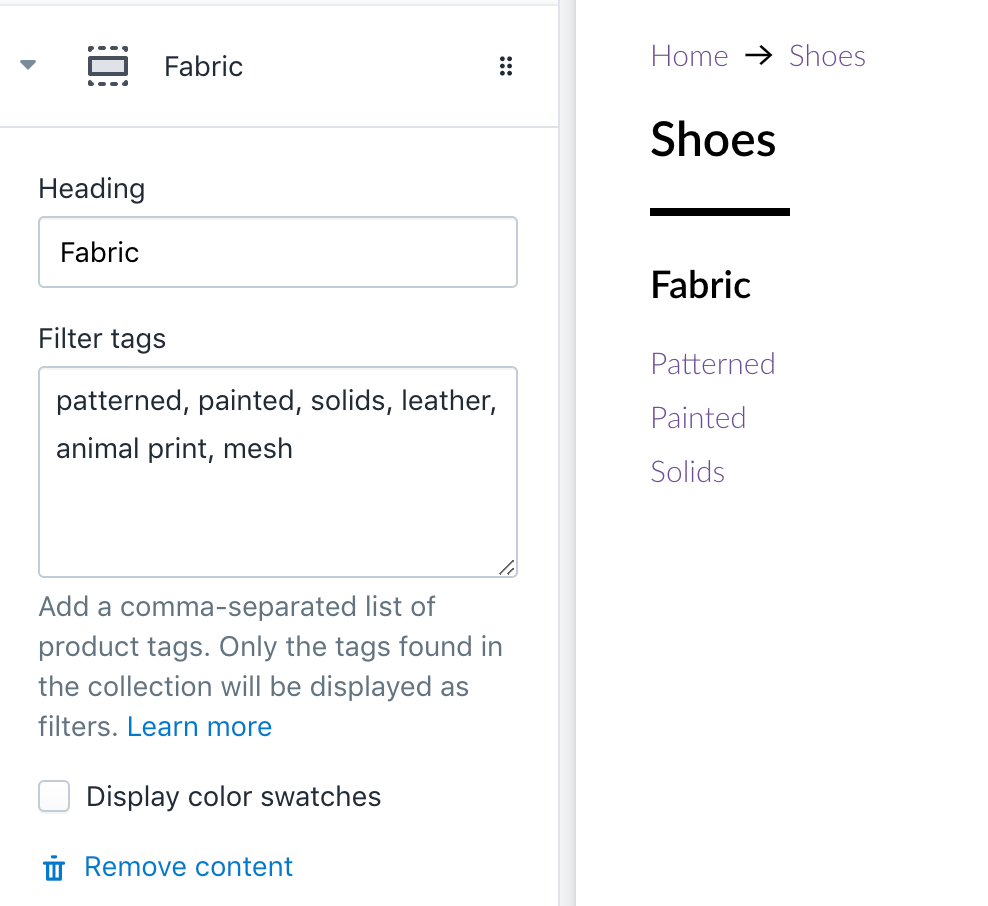Open the Learn more link
Viewport: 988px width, 906px height.
point(199,726)
